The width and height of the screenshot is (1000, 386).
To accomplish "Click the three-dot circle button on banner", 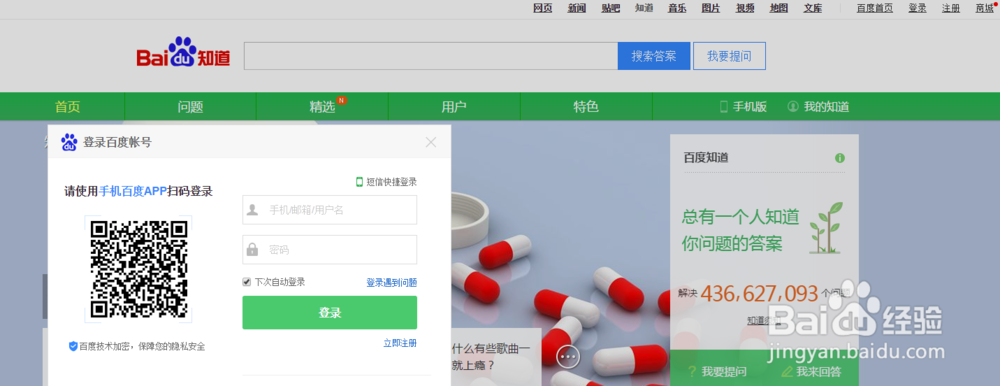I will pos(568,357).
